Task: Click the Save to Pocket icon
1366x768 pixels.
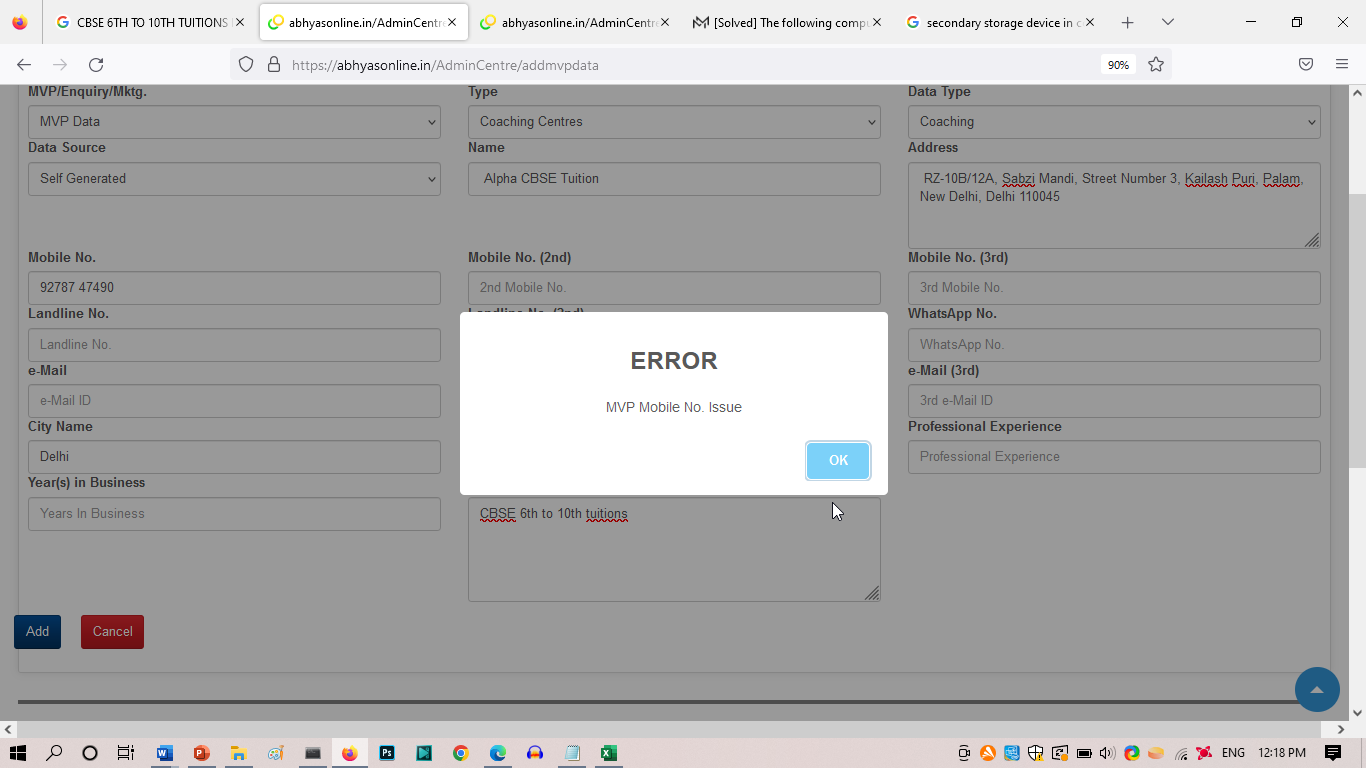Action: pyautogui.click(x=1305, y=65)
